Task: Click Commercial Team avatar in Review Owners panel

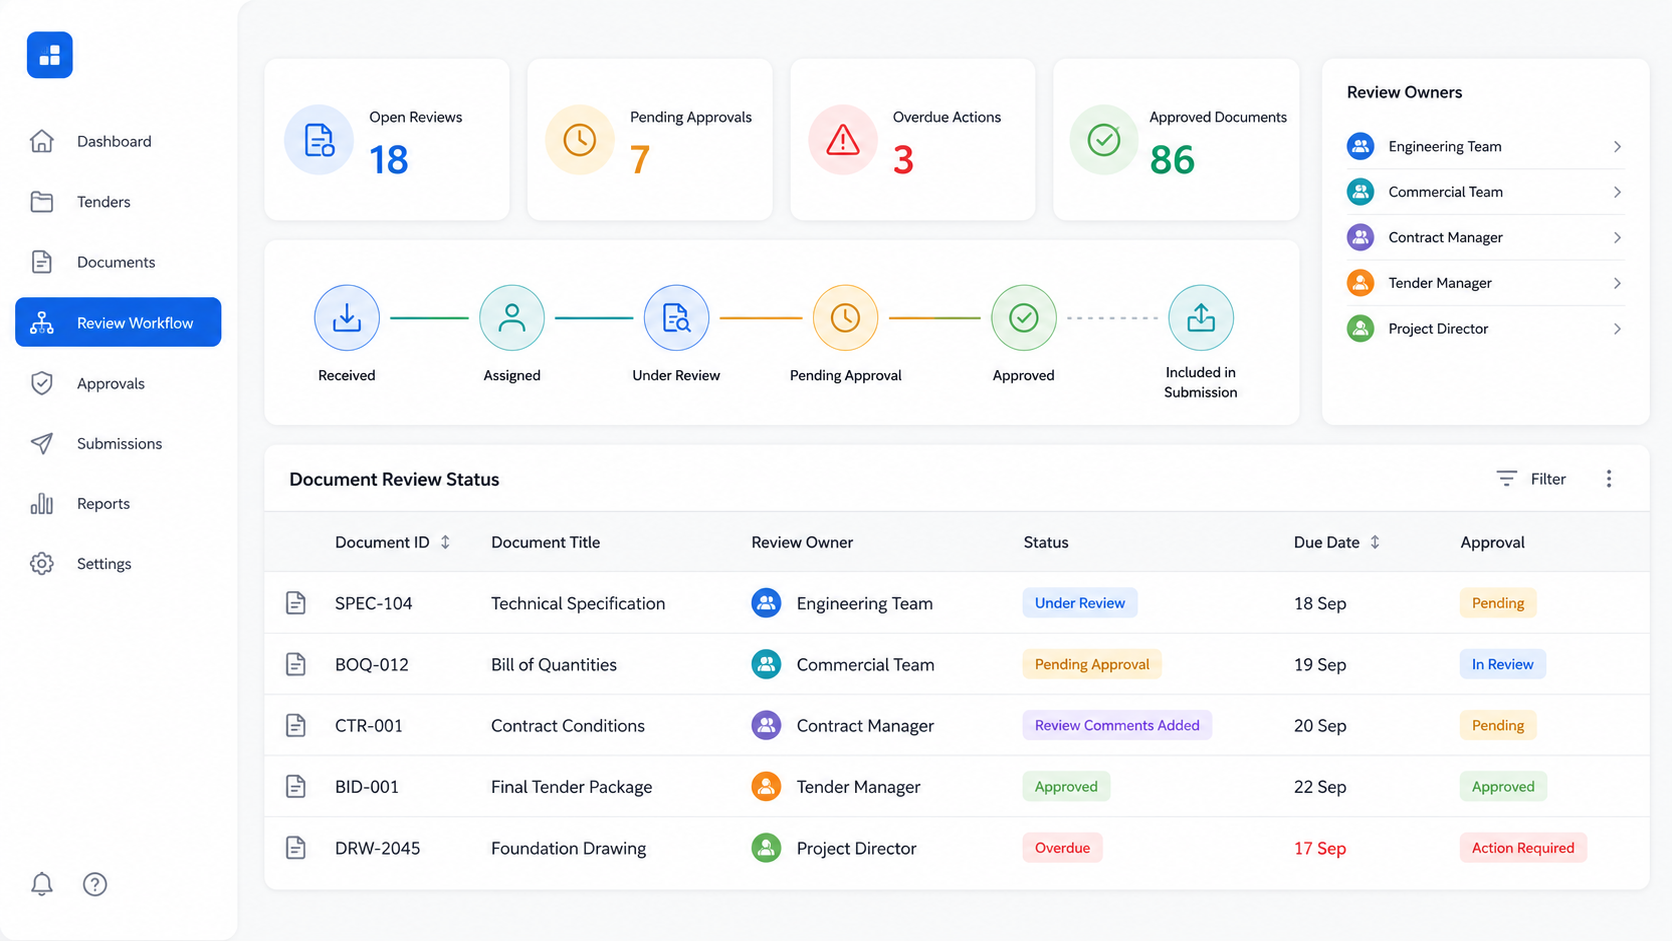Action: pyautogui.click(x=1360, y=192)
